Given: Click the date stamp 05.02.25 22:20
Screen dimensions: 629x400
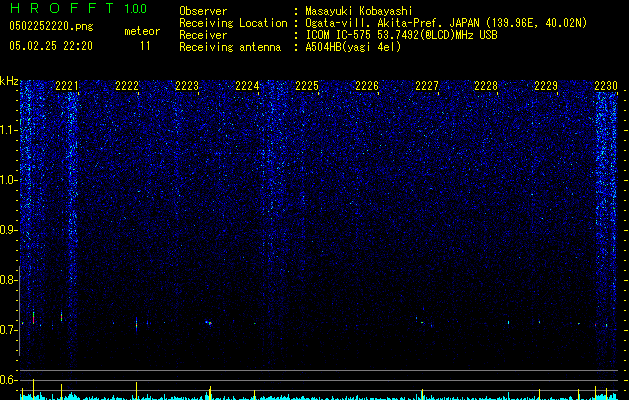Looking at the screenshot, I should 51,46.
